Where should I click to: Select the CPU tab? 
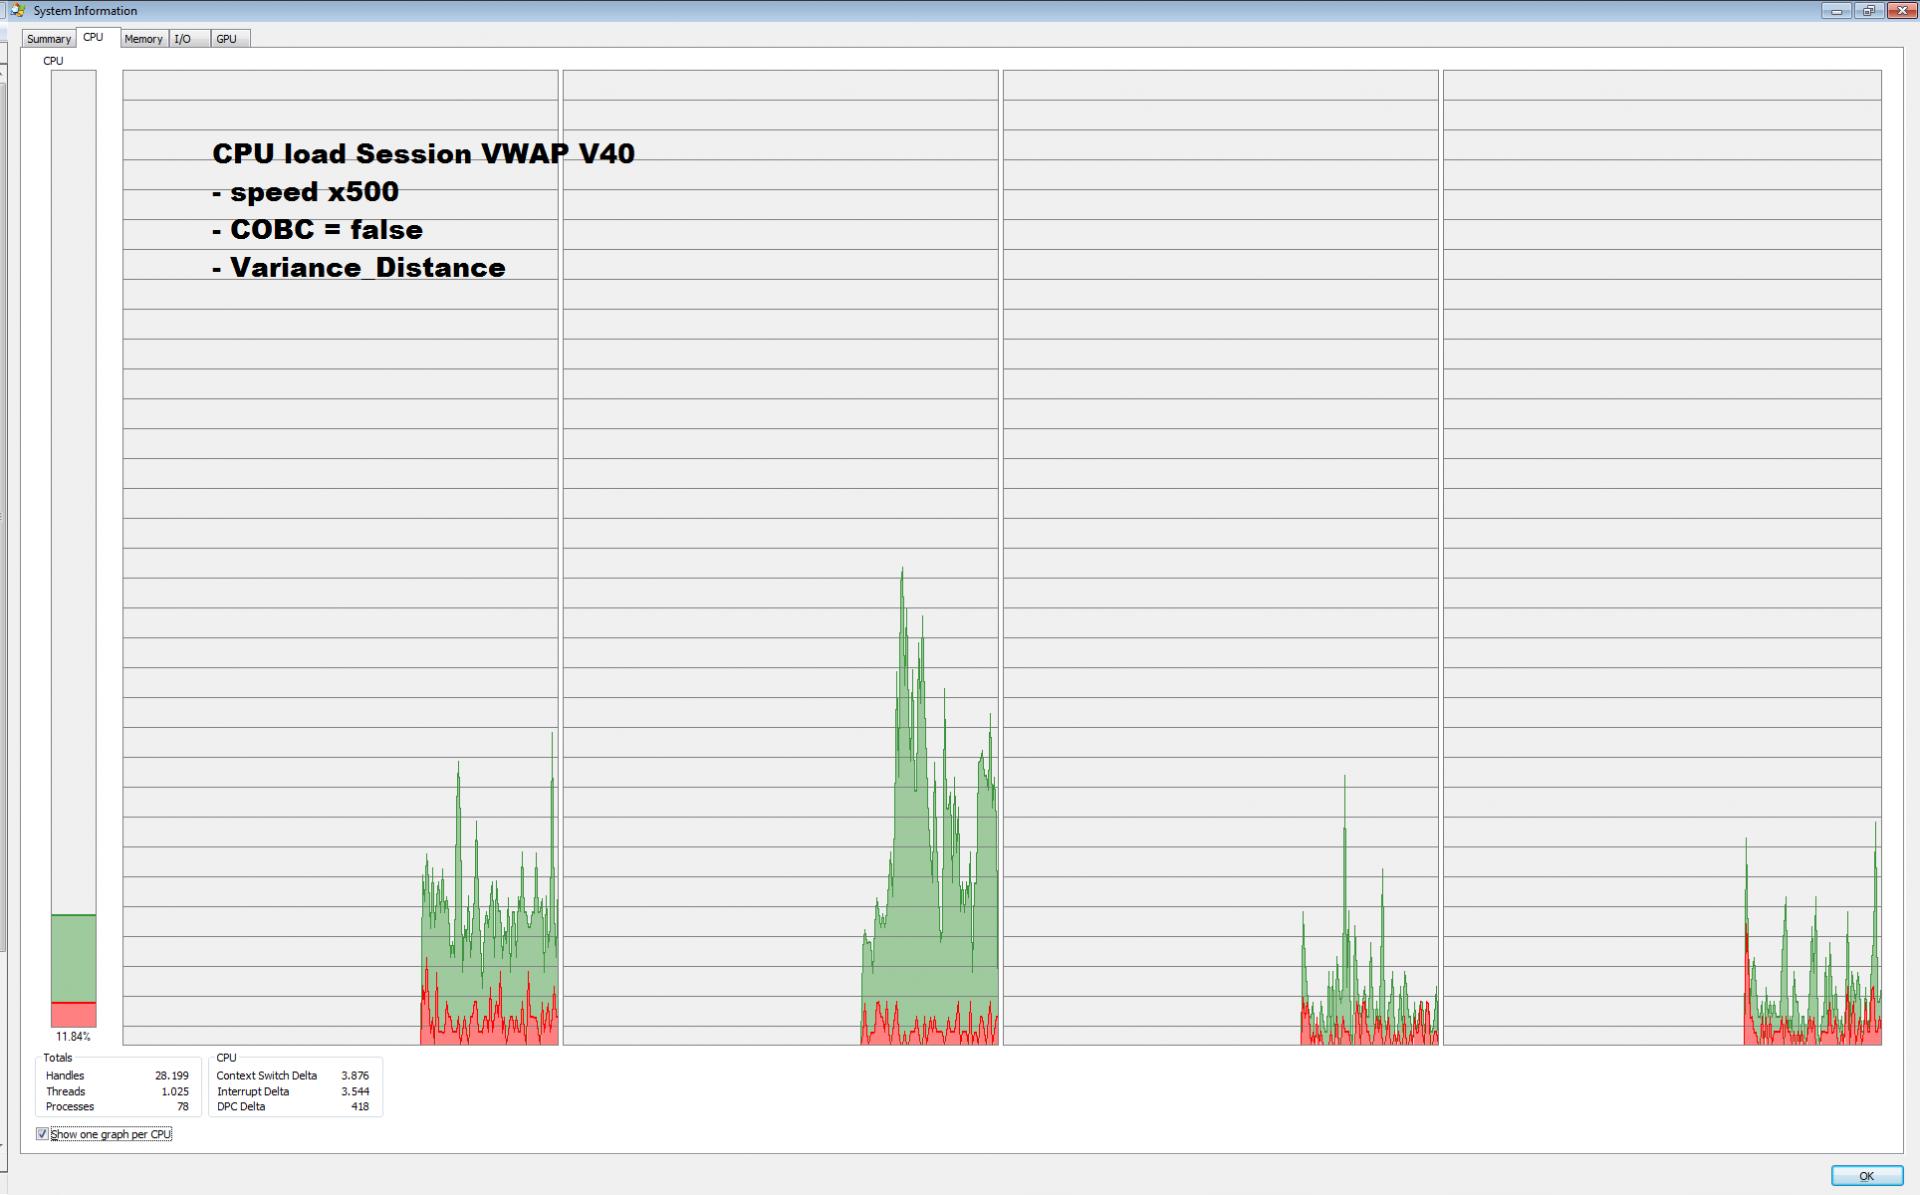click(x=93, y=37)
